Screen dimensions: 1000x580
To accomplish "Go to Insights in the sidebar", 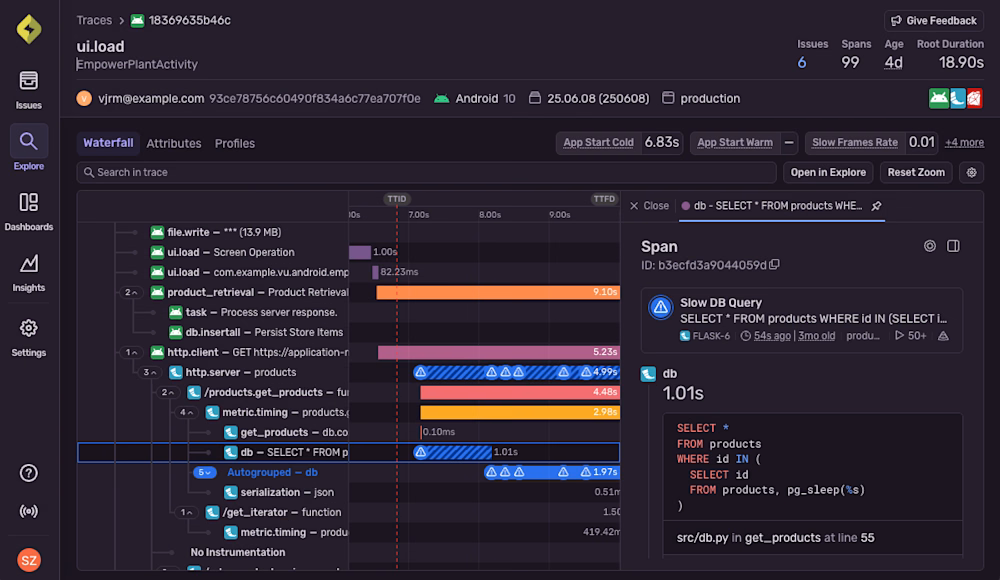I will [x=29, y=272].
